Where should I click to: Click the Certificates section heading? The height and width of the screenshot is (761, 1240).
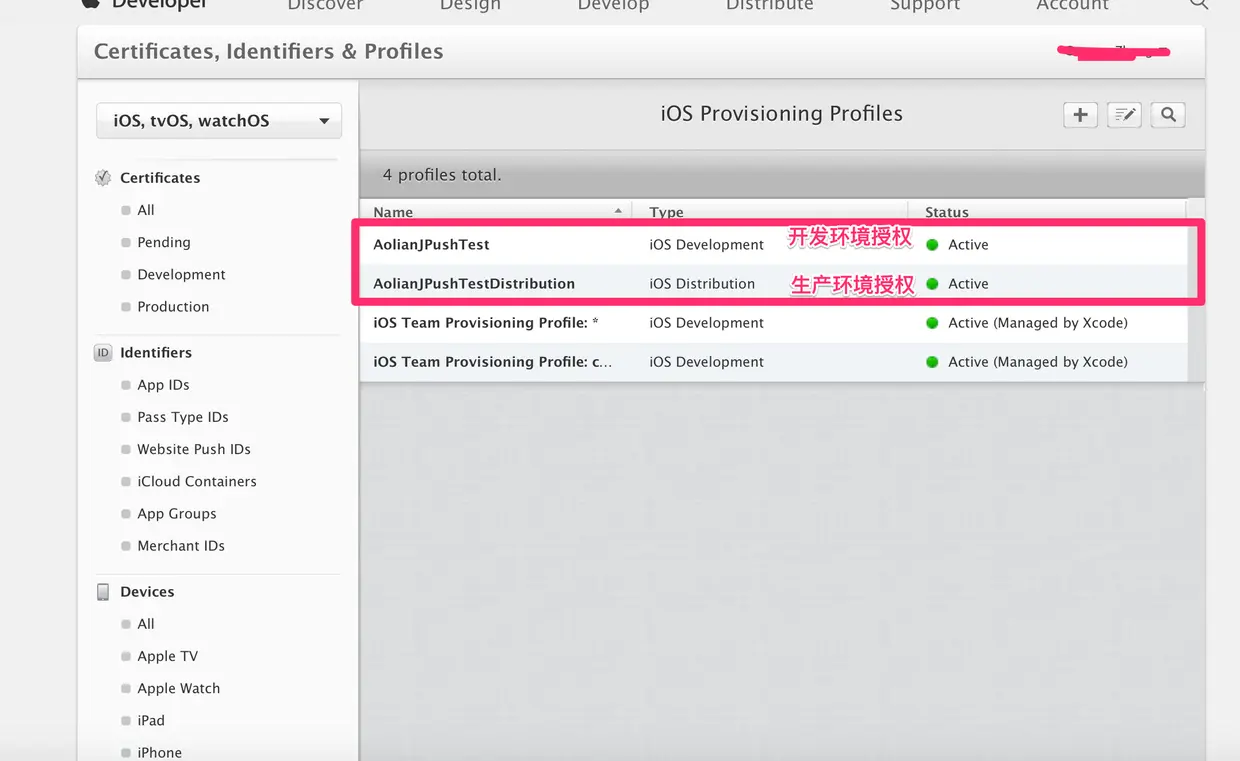pyautogui.click(x=160, y=178)
